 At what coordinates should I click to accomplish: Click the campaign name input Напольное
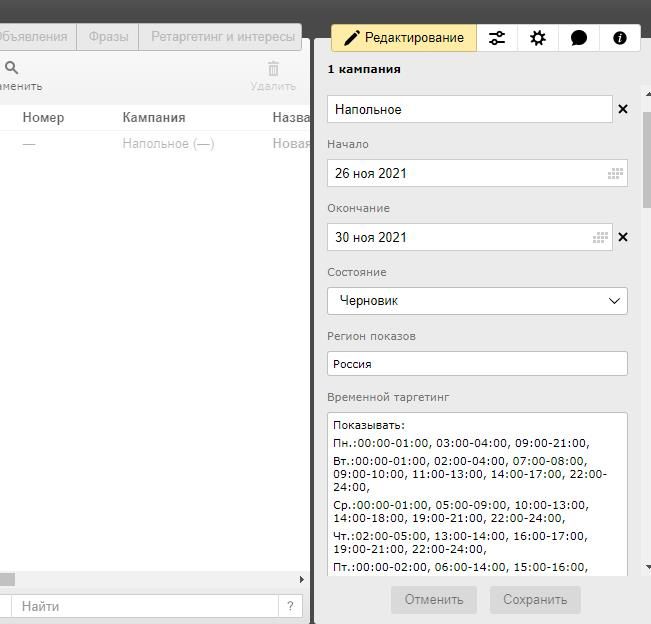[x=470, y=109]
